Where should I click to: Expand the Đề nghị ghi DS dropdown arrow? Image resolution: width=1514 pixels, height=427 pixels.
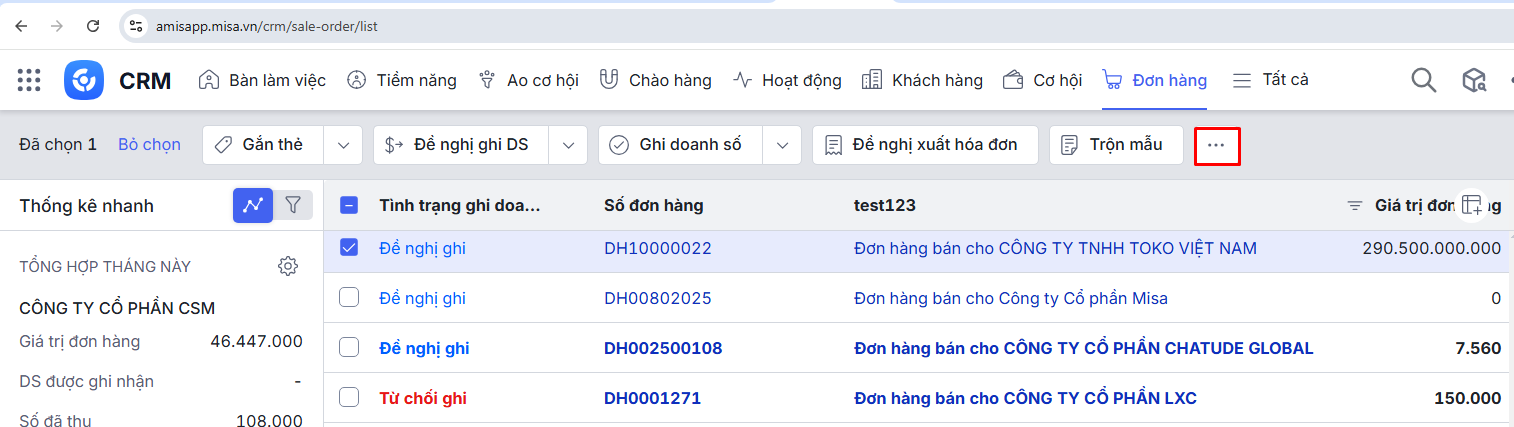point(568,146)
